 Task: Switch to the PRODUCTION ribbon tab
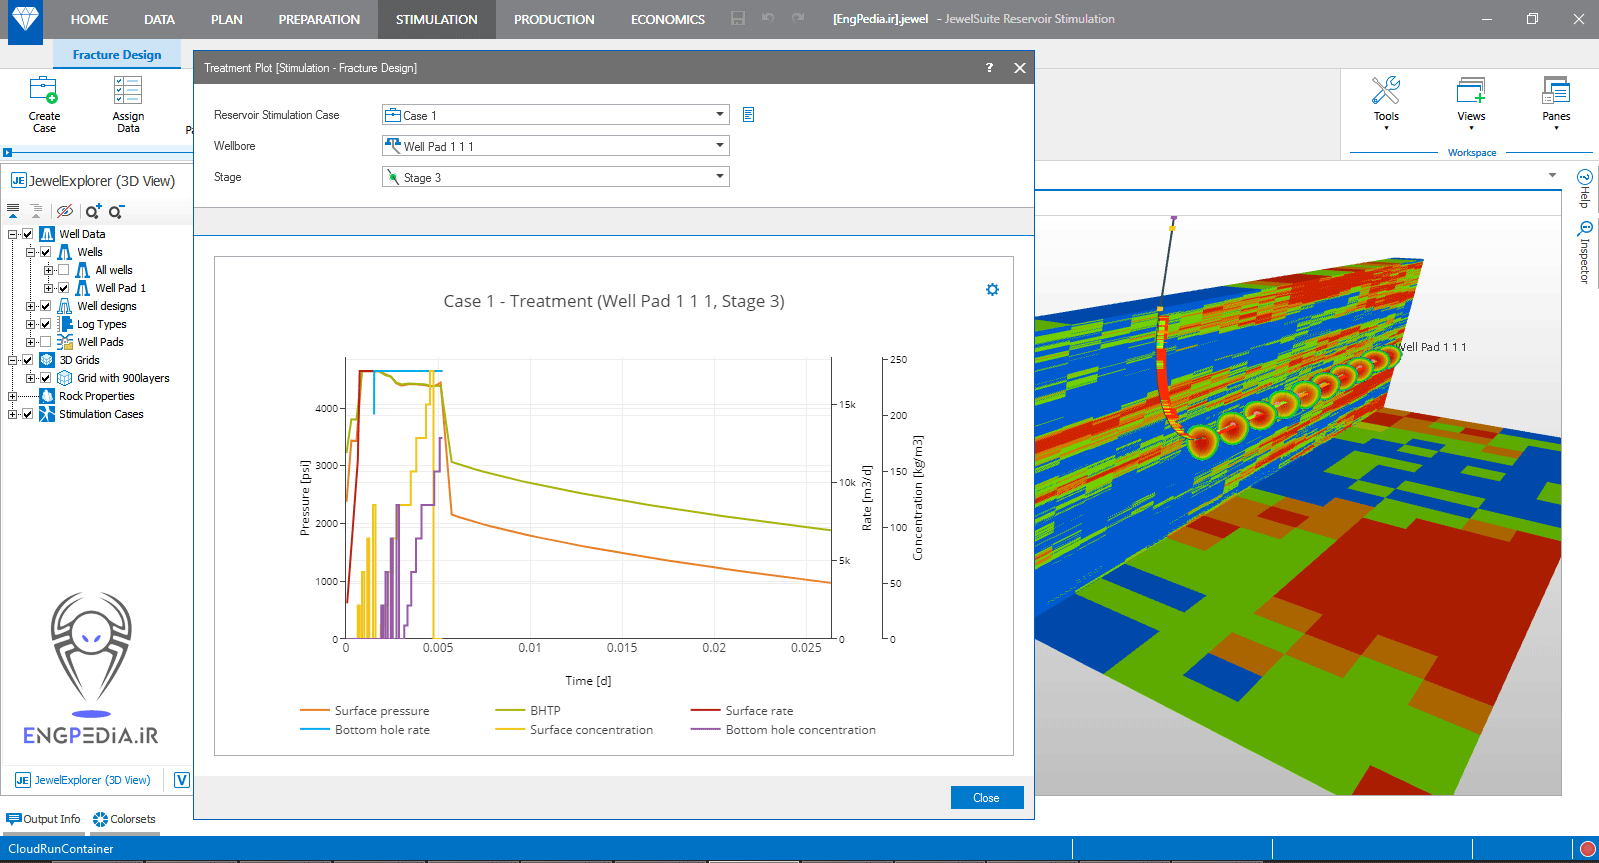553,19
